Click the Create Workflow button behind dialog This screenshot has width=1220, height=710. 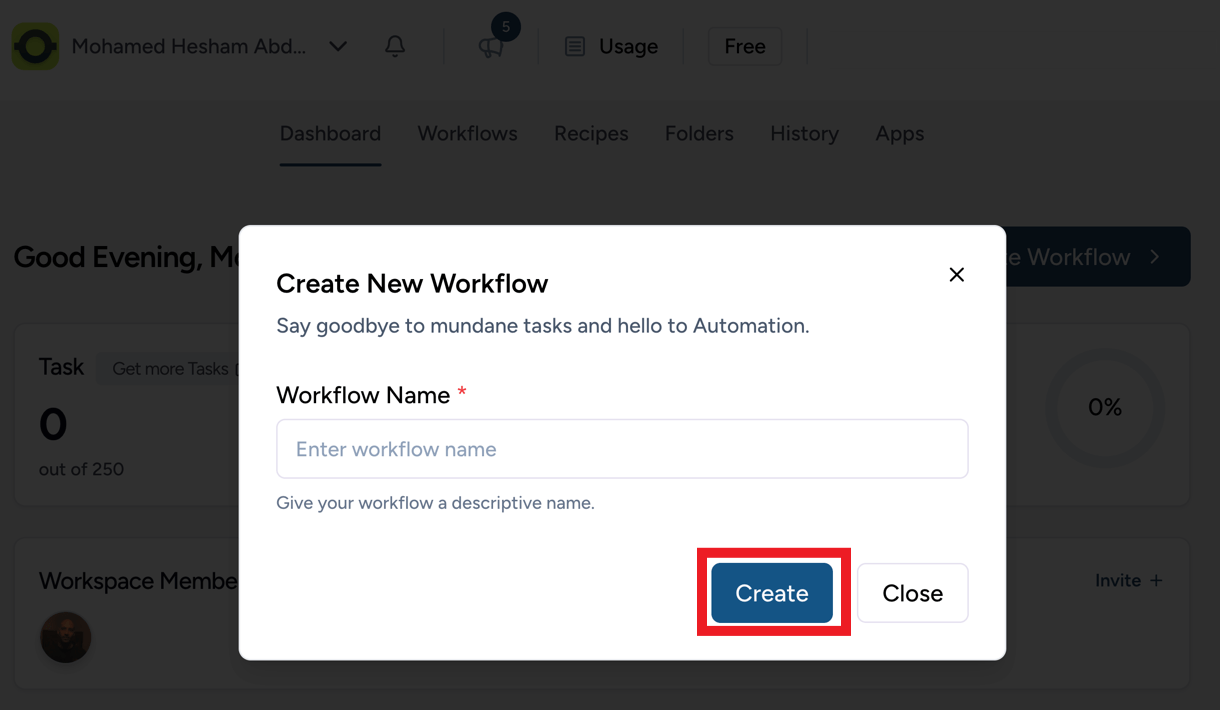1098,257
